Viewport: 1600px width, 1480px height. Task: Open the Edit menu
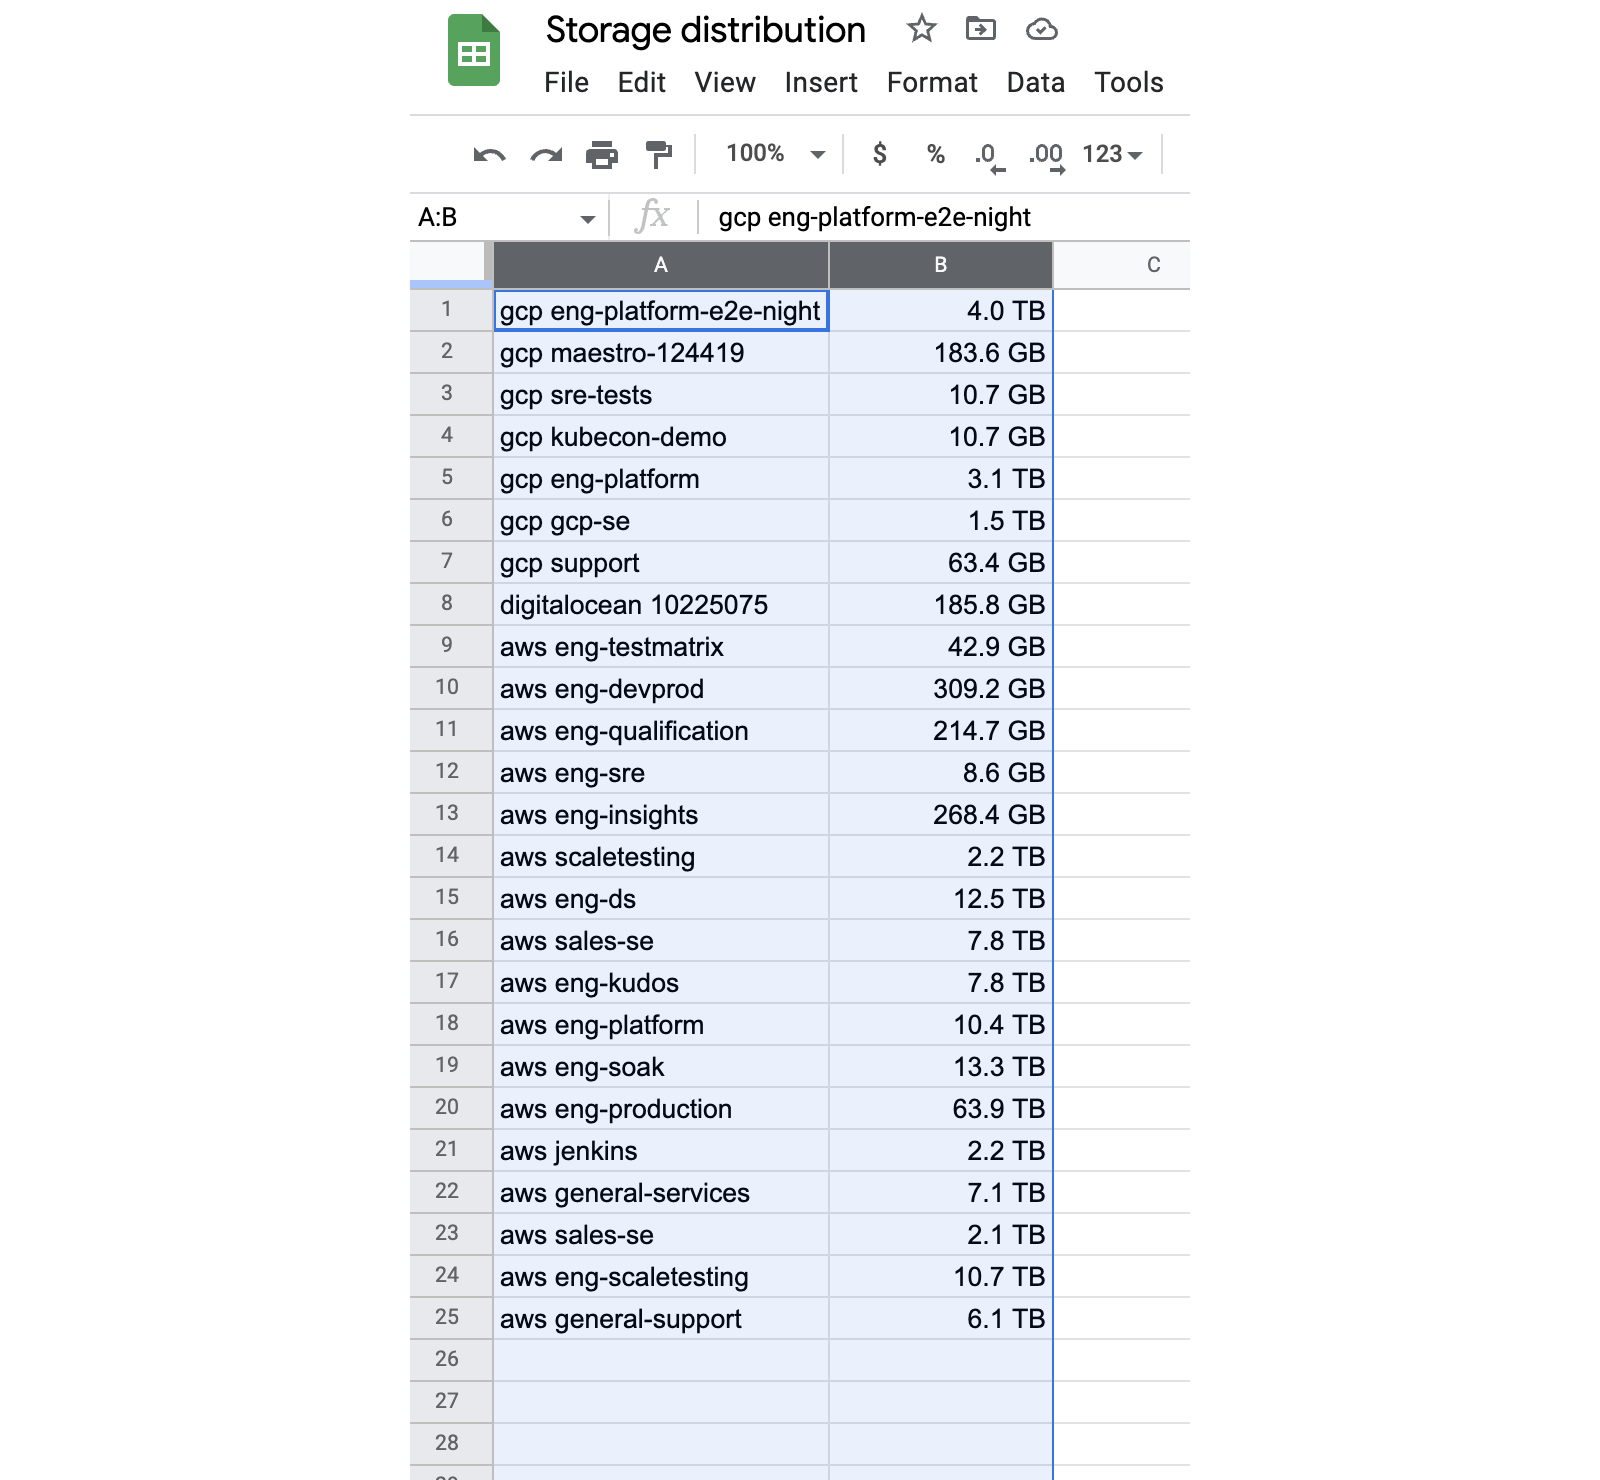(x=641, y=82)
